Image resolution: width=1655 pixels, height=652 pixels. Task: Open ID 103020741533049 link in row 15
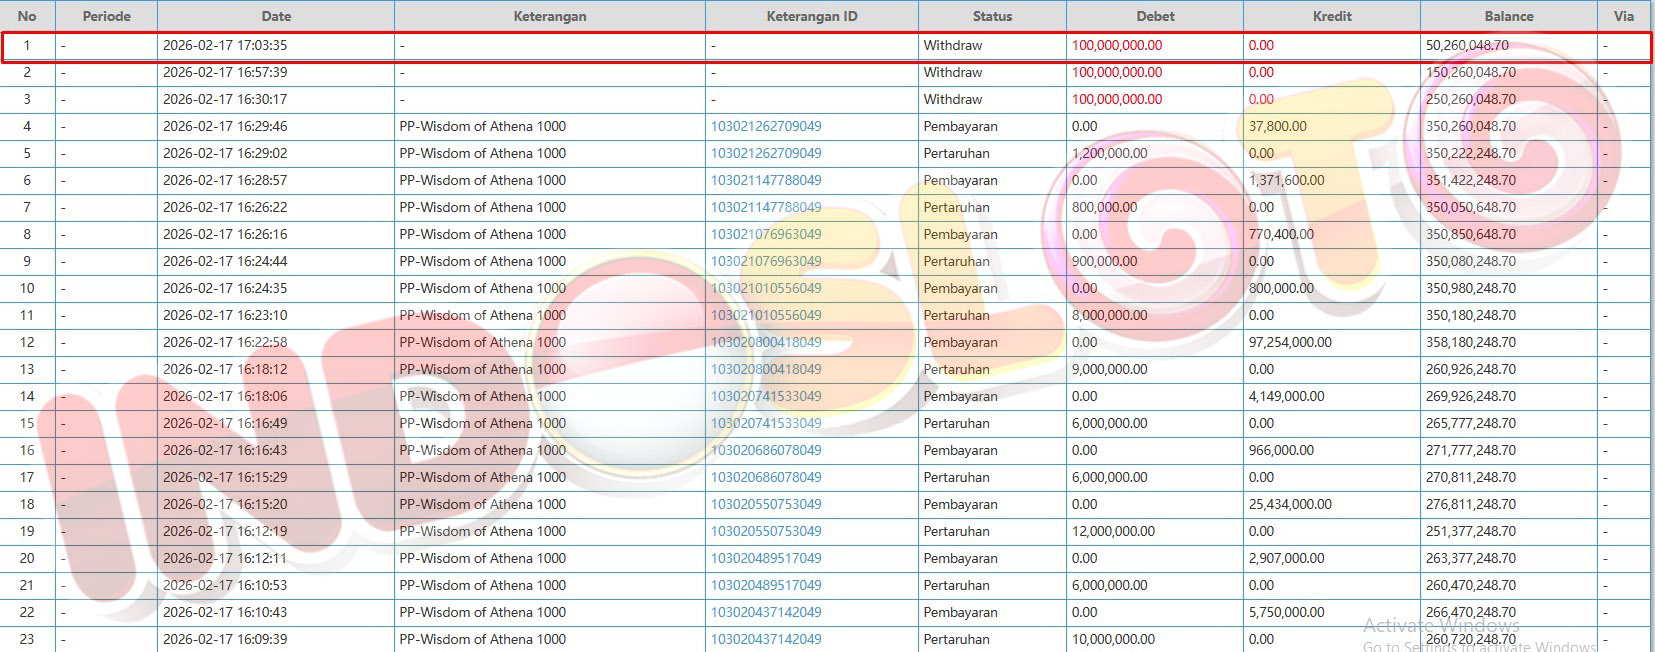[766, 423]
